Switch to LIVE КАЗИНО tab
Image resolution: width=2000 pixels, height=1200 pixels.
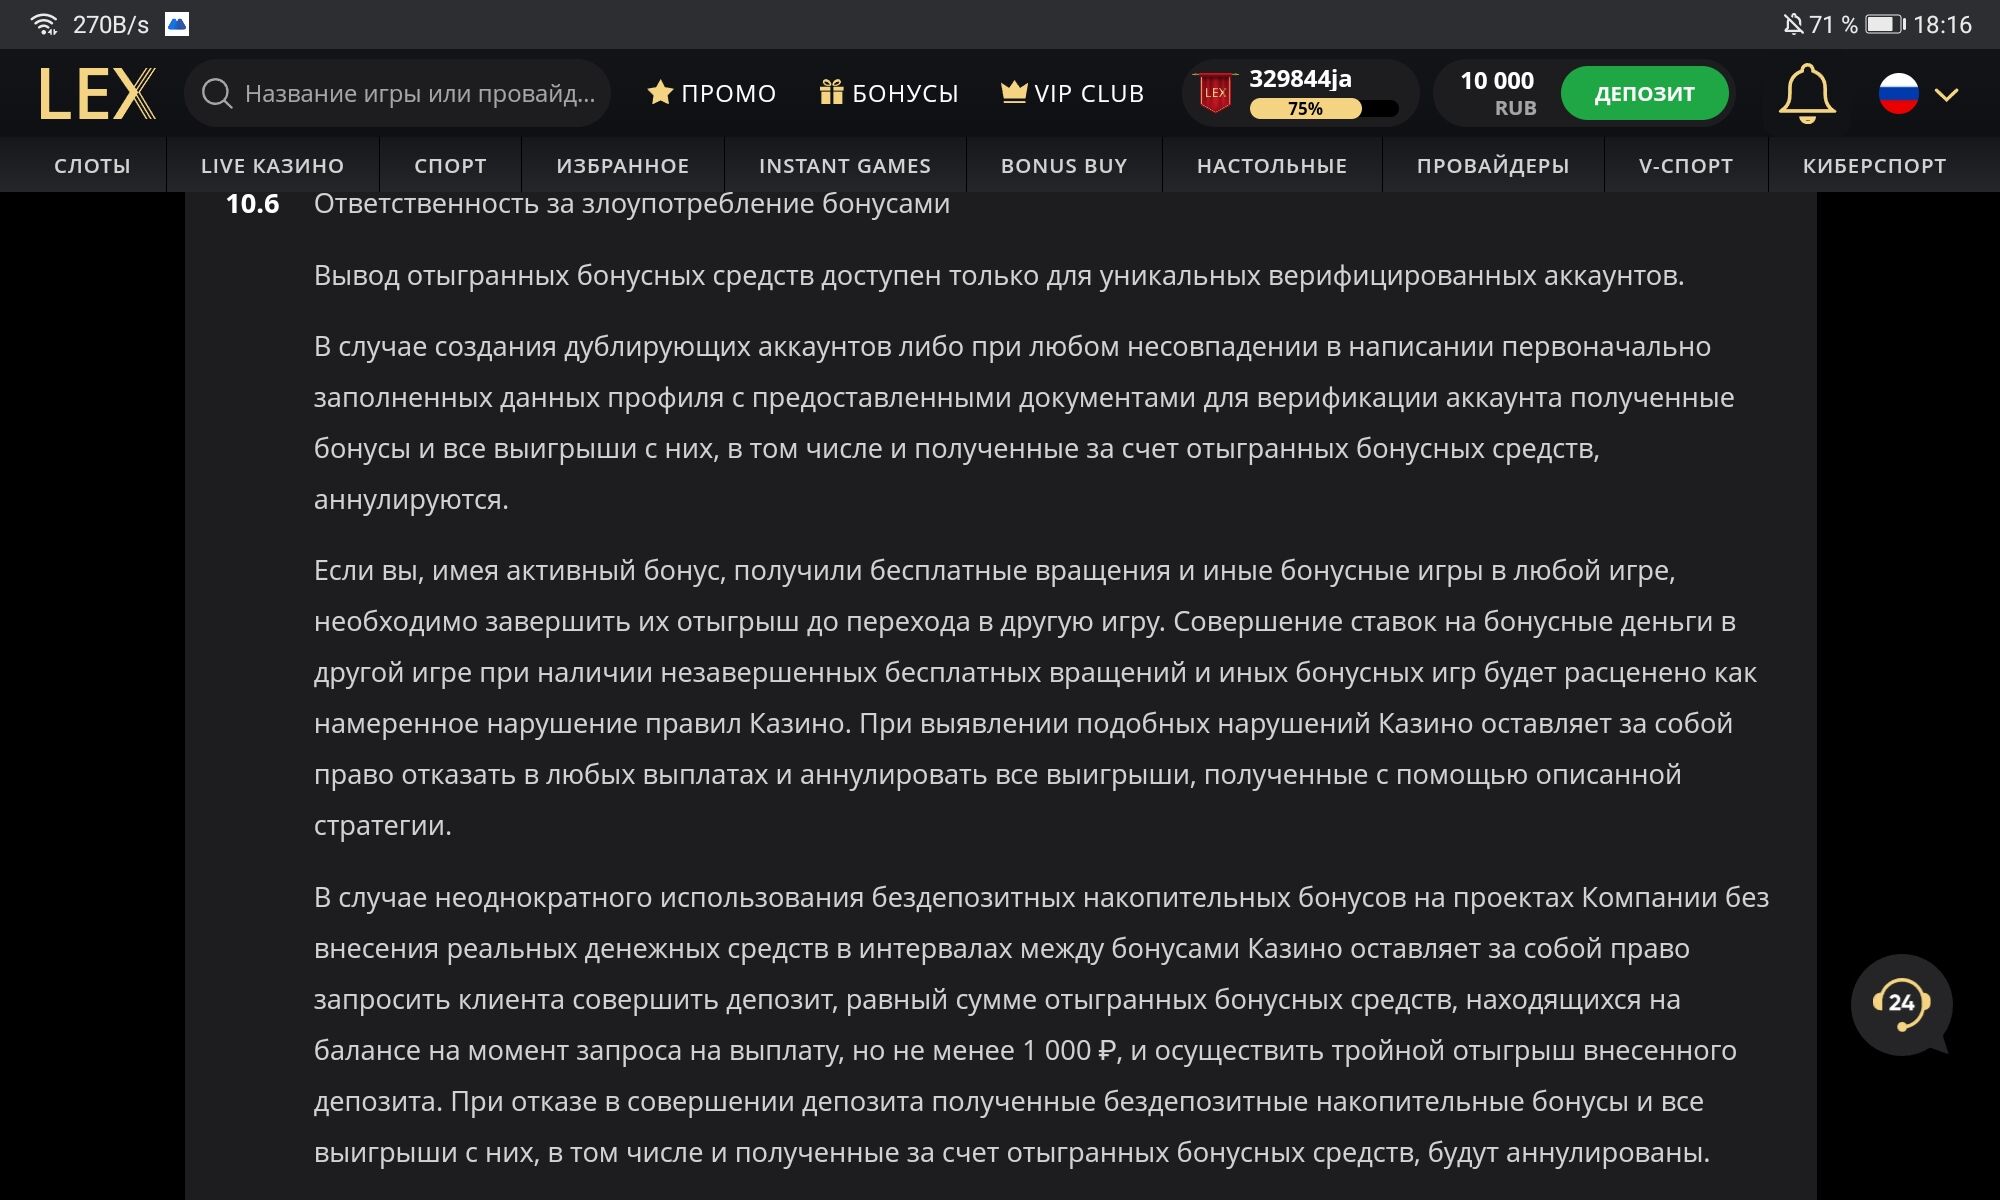click(x=272, y=166)
